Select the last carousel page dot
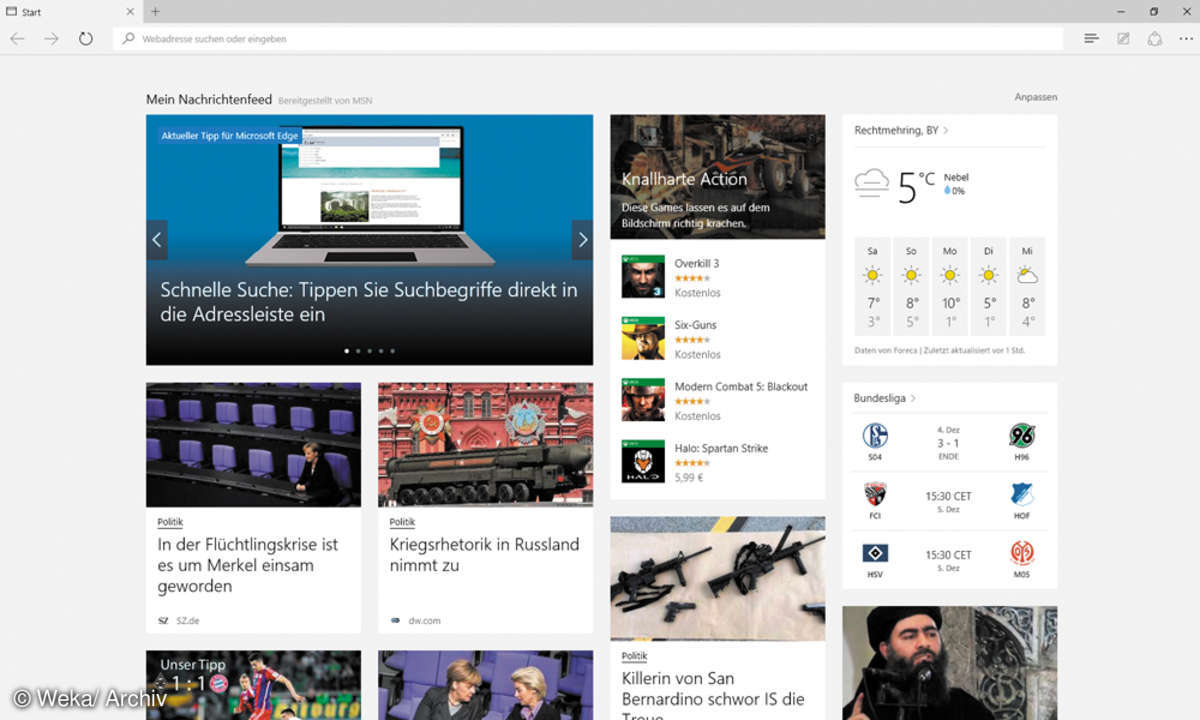 (x=392, y=351)
